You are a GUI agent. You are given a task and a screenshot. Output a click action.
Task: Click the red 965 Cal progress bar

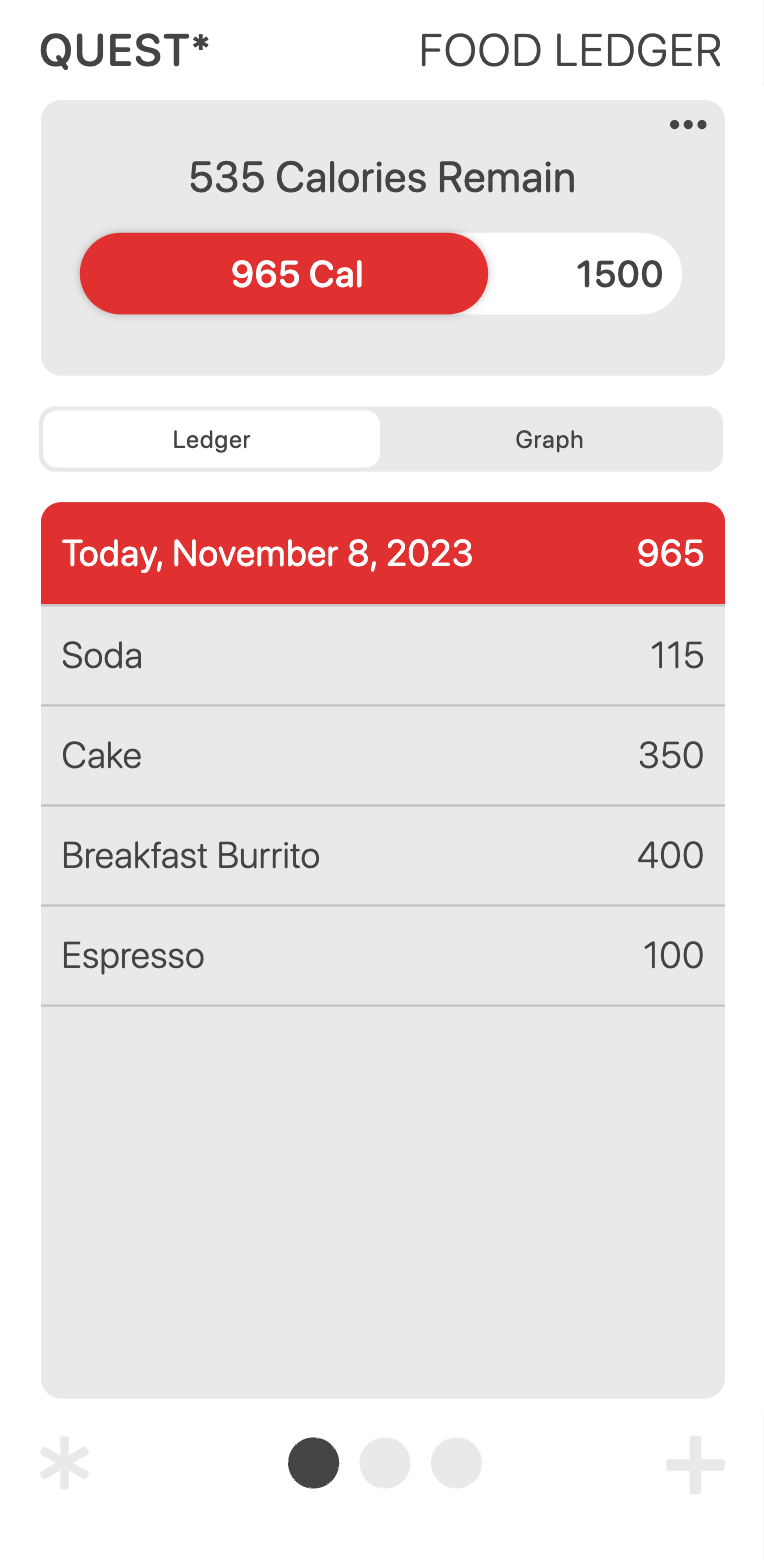[284, 274]
